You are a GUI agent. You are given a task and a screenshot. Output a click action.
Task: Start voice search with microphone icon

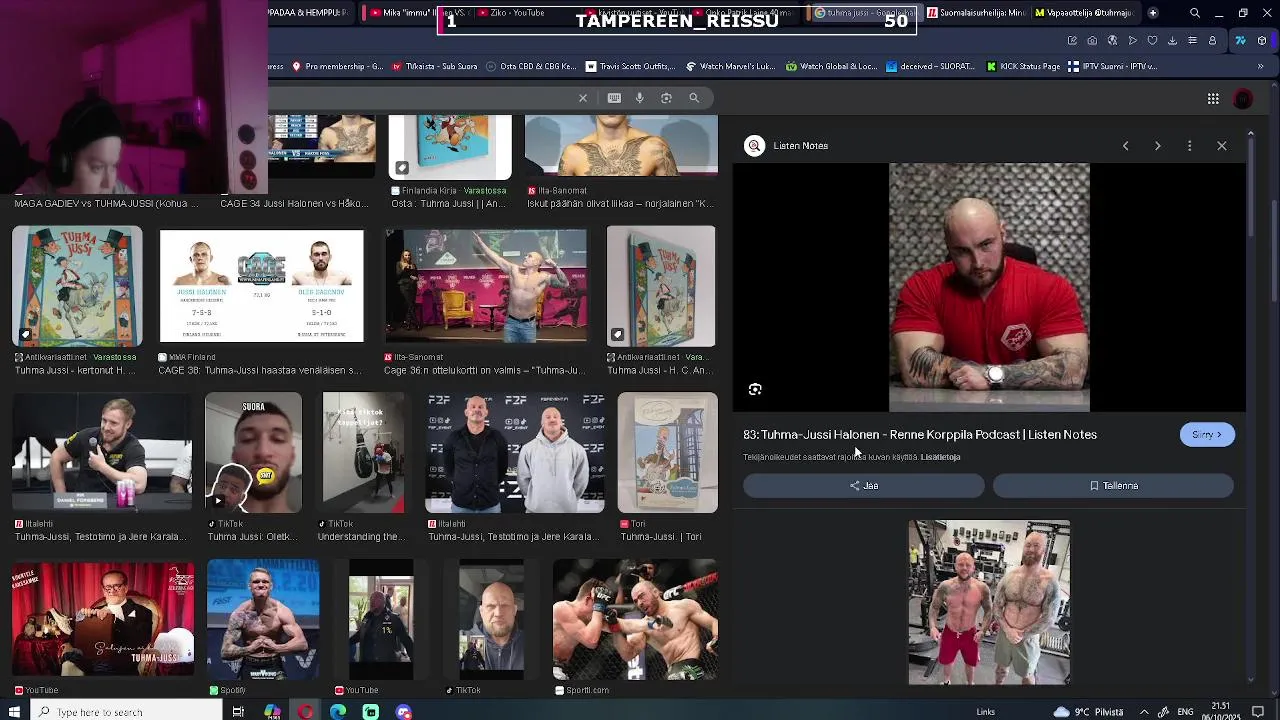[x=640, y=98]
